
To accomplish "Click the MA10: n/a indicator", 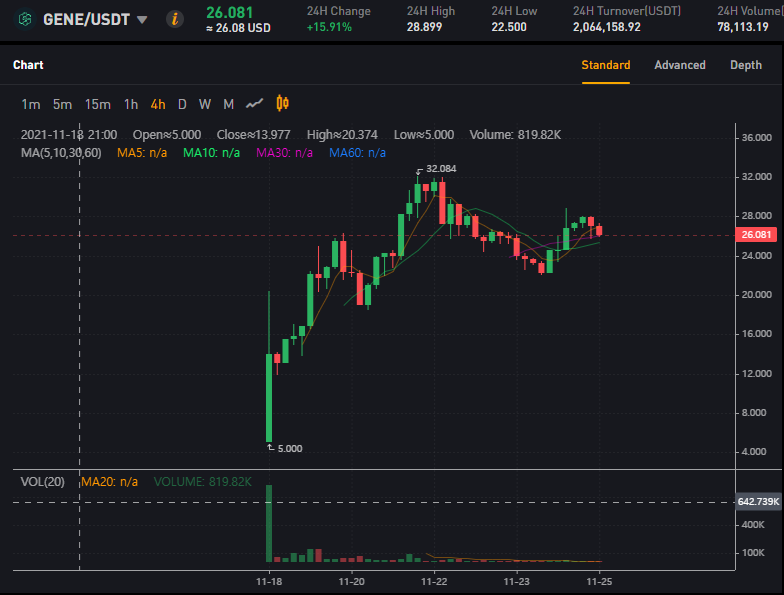I will [x=211, y=152].
